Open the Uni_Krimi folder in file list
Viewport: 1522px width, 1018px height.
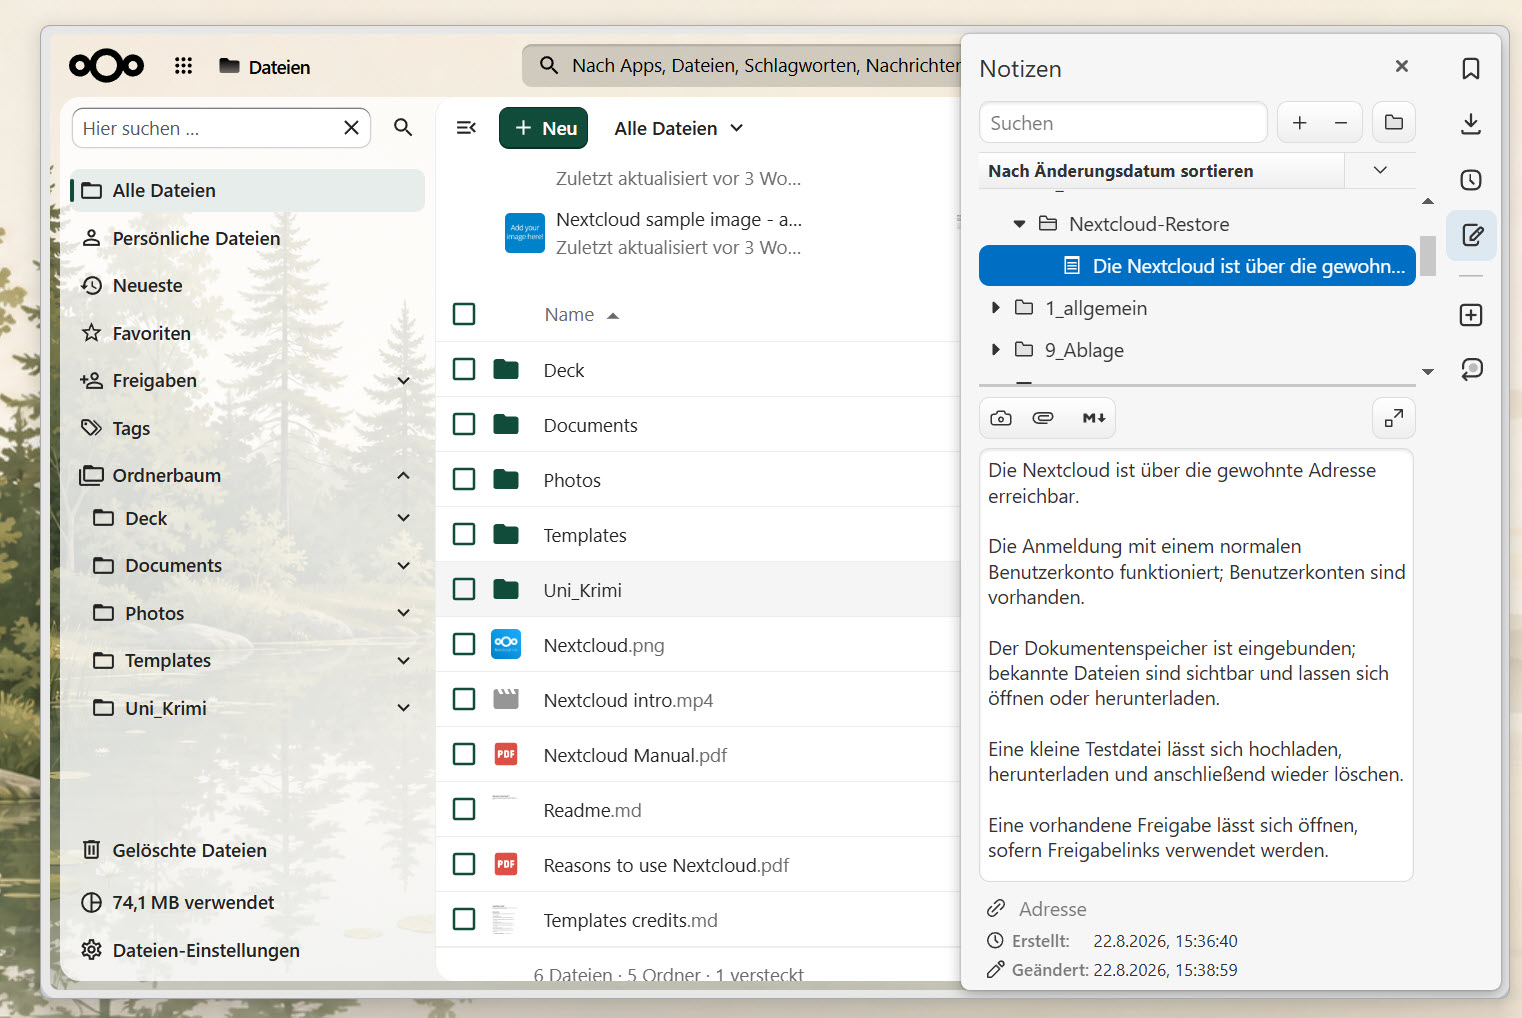click(582, 591)
